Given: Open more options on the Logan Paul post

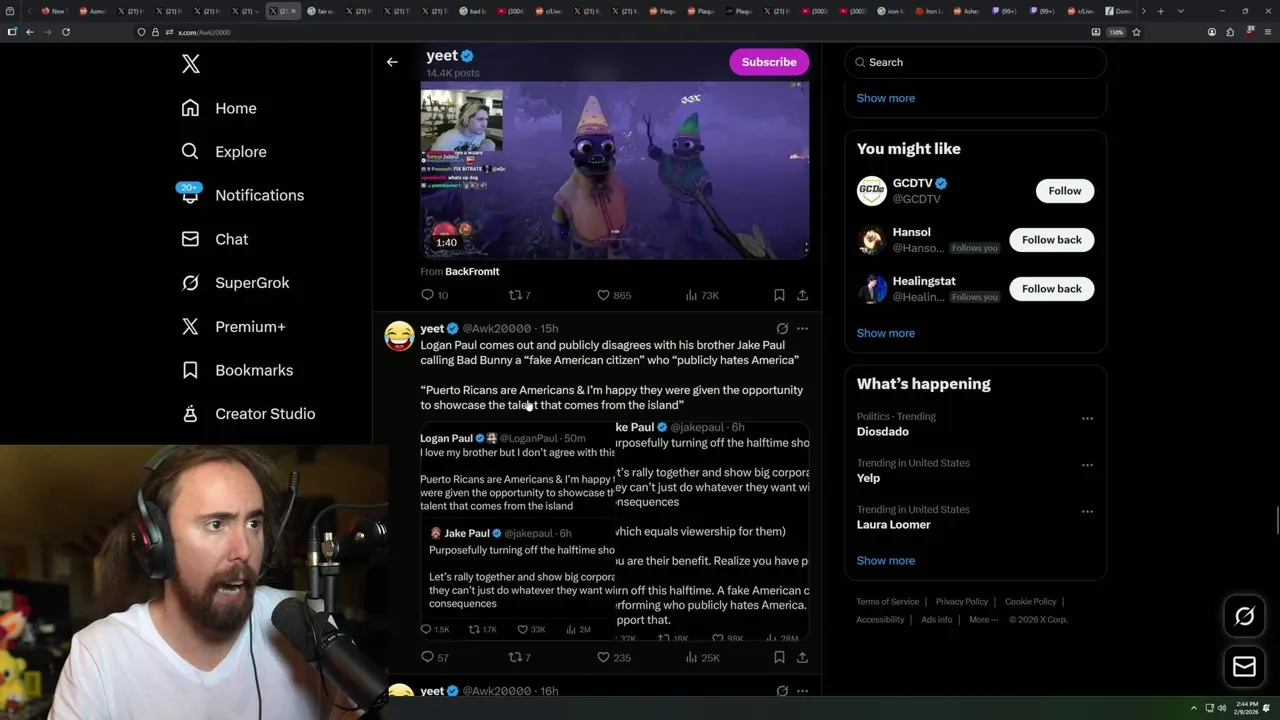Looking at the screenshot, I should (802, 328).
